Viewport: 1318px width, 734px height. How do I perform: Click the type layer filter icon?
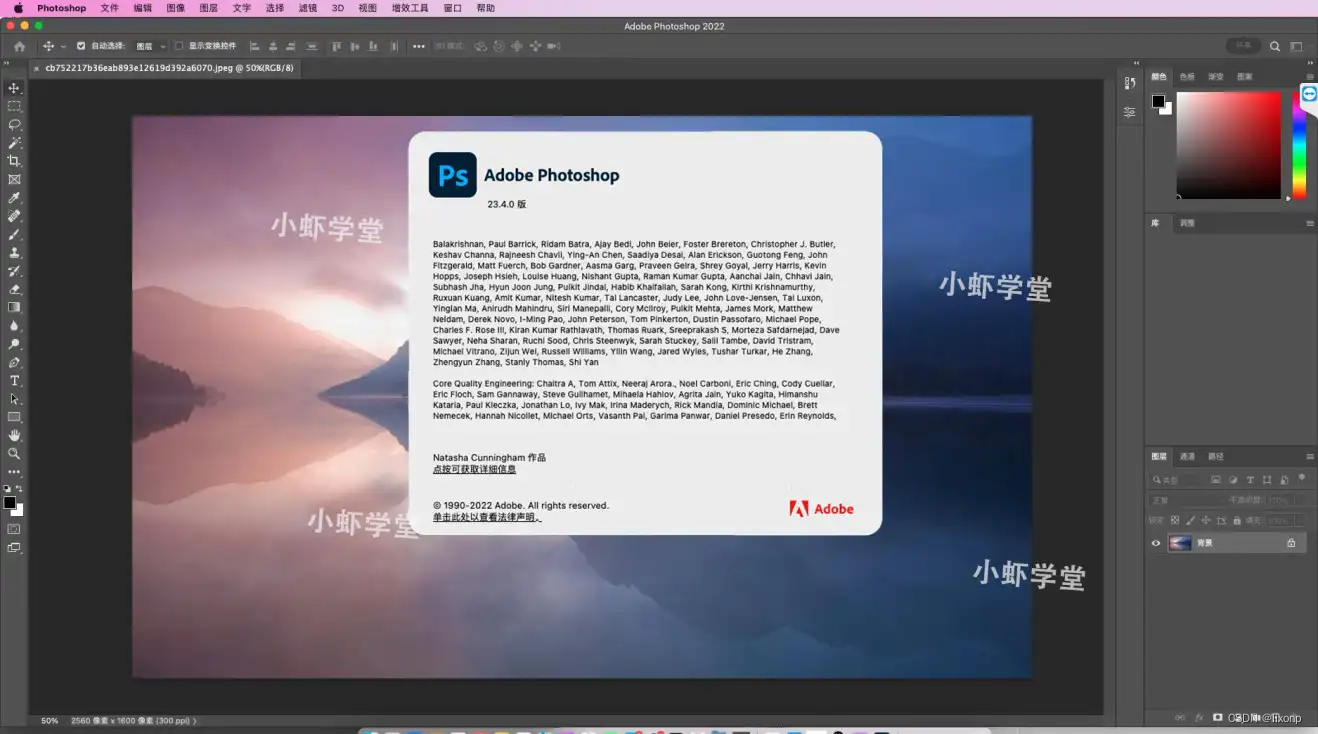click(x=1250, y=480)
